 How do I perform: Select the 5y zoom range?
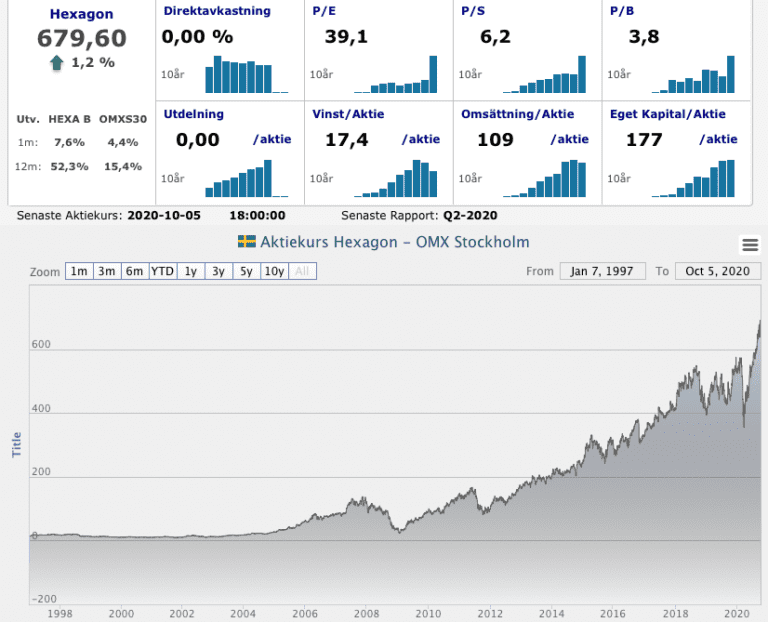tap(245, 271)
